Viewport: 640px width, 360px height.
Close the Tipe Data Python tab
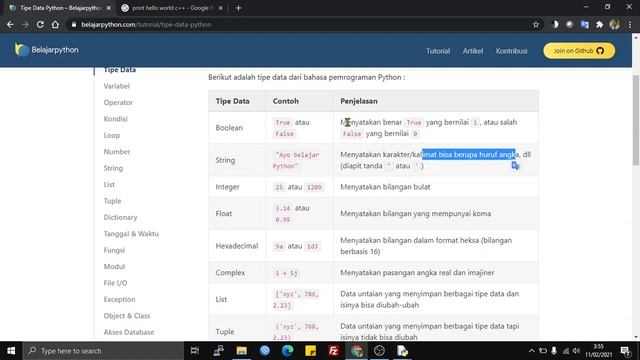(x=109, y=8)
